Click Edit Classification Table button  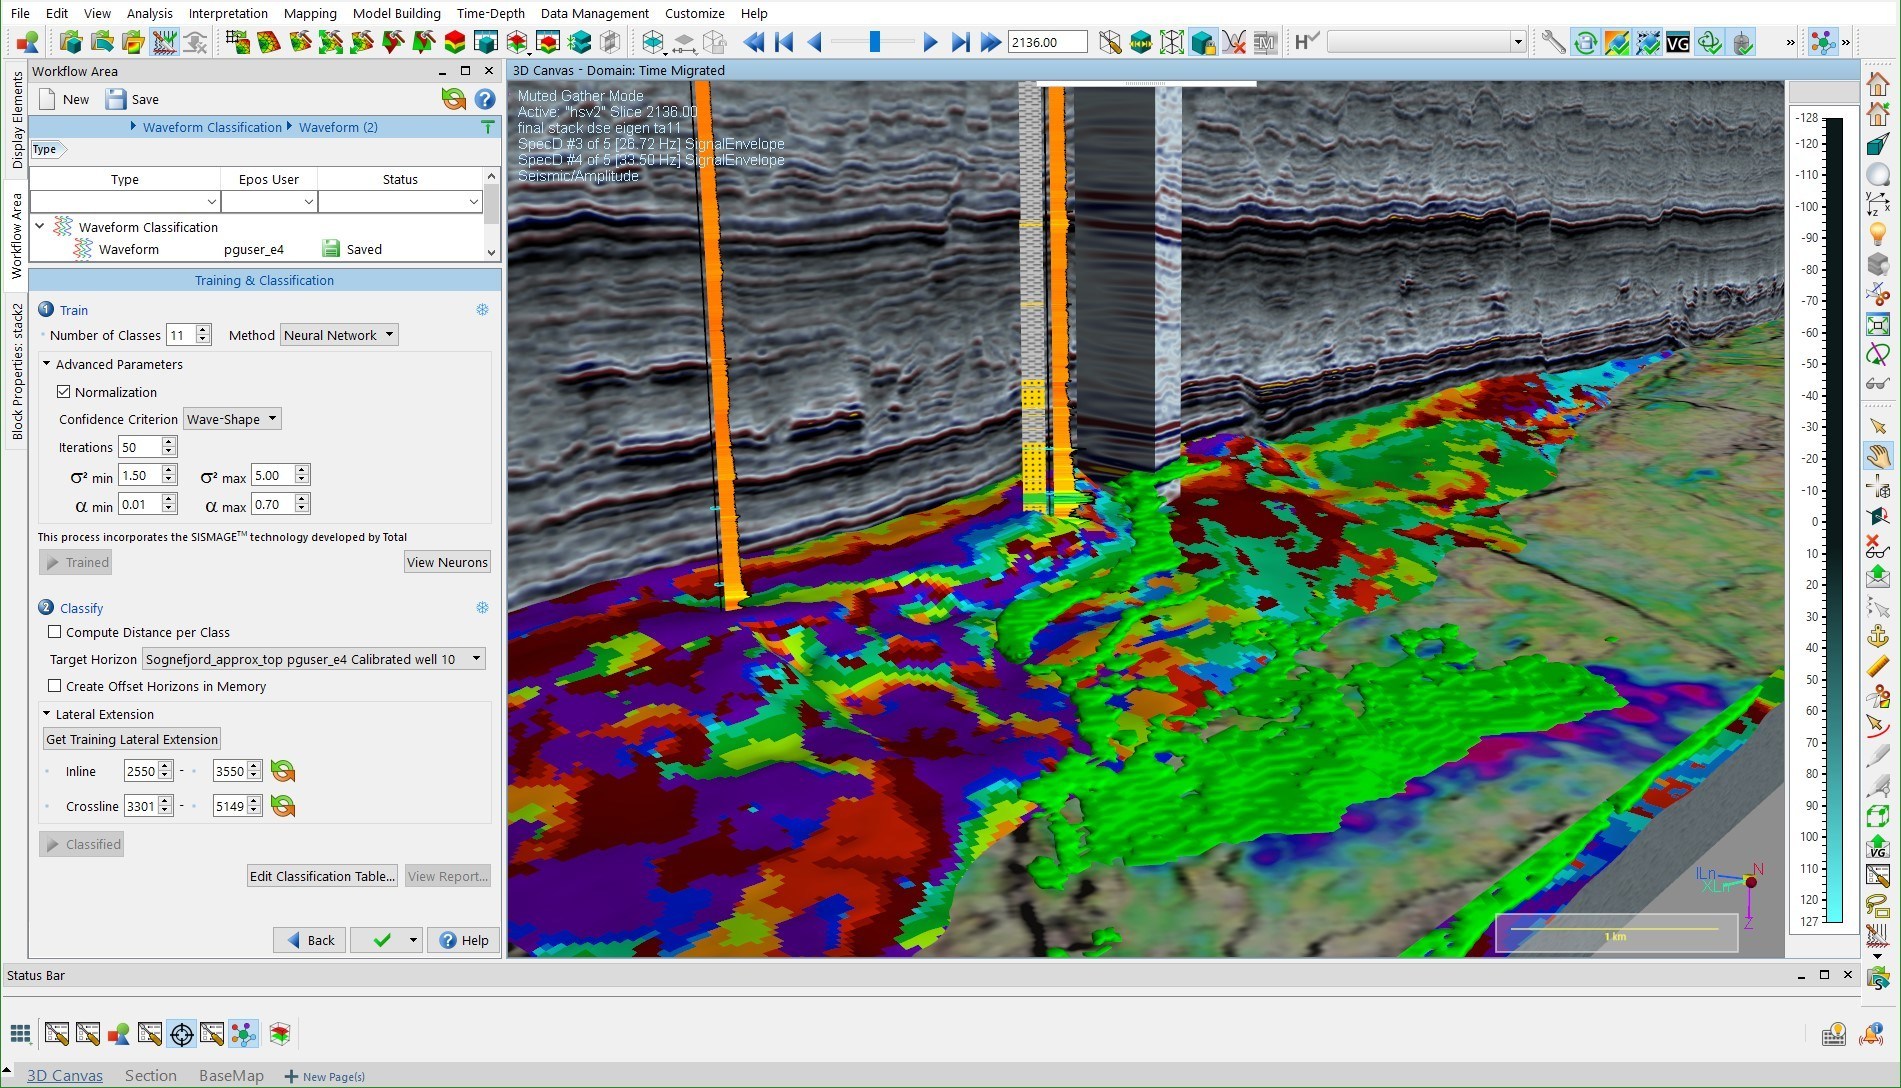[x=322, y=876]
